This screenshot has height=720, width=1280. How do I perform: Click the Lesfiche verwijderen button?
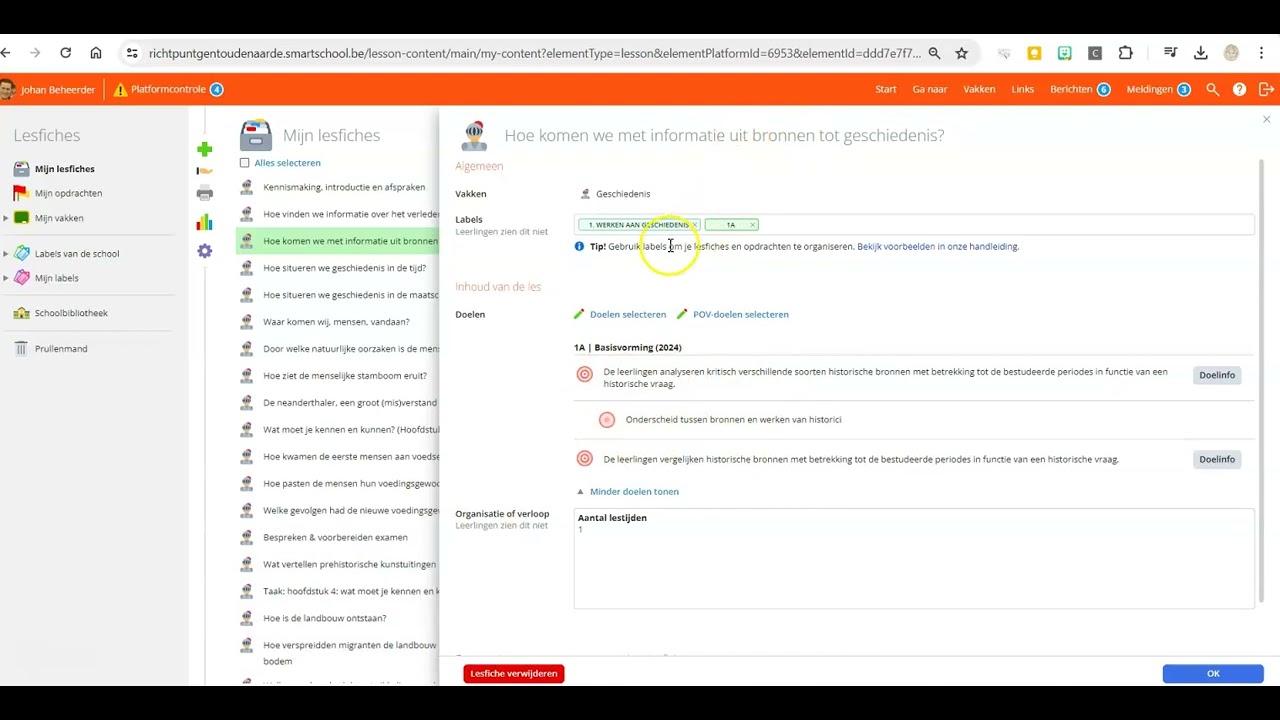pyautogui.click(x=514, y=674)
